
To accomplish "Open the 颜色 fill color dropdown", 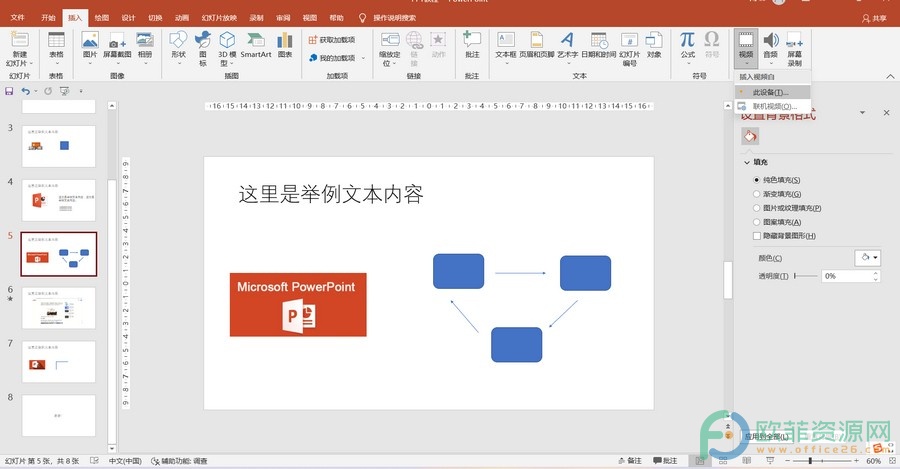I will point(867,258).
